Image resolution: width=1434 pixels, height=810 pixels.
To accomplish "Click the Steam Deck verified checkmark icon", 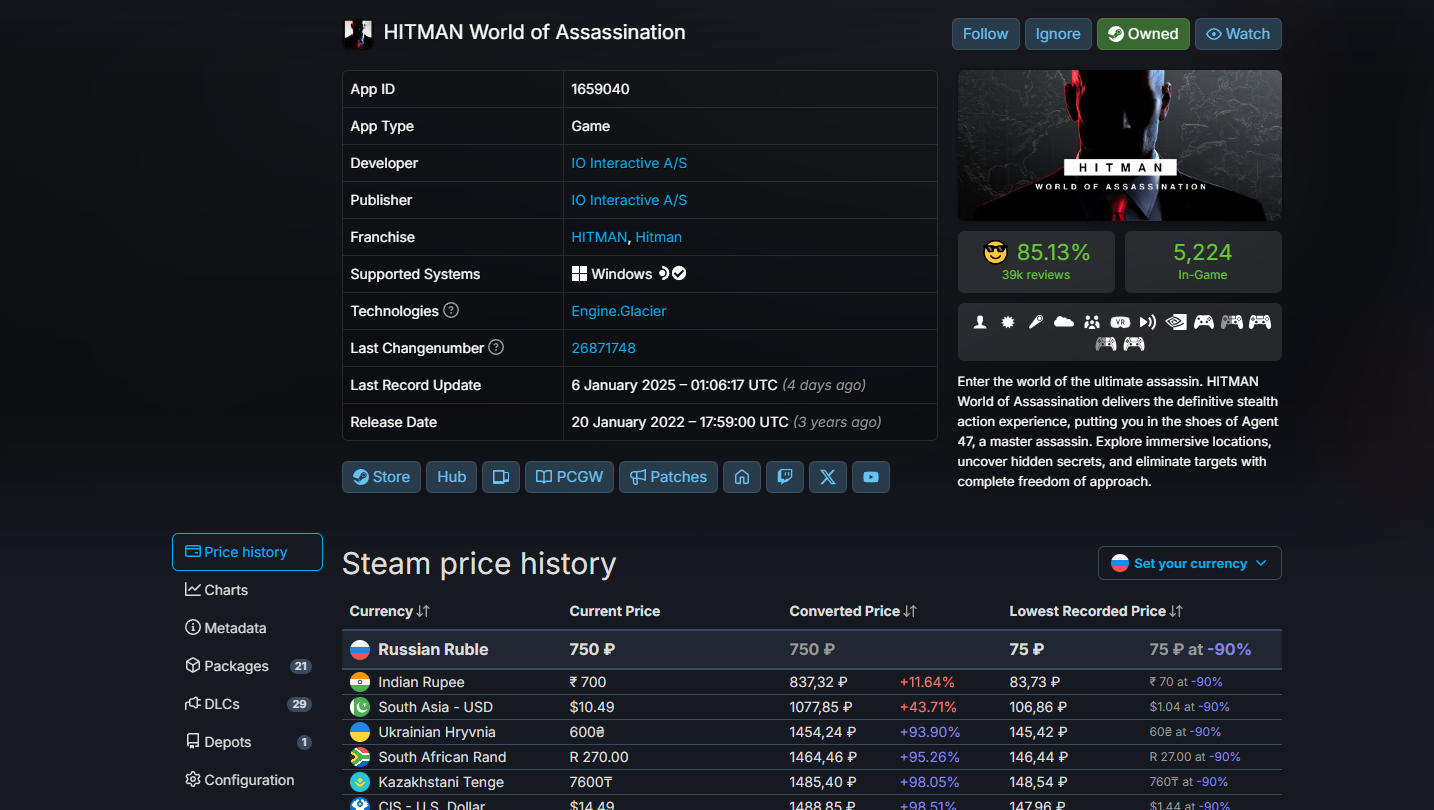I will (x=679, y=273).
